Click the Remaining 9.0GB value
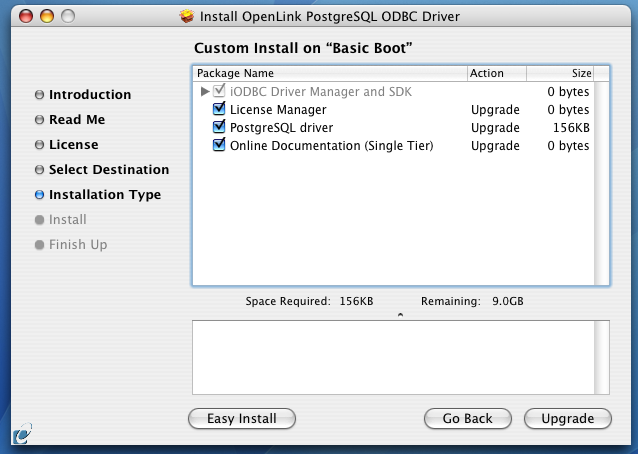Screen dimensions: 638x454 [508, 301]
